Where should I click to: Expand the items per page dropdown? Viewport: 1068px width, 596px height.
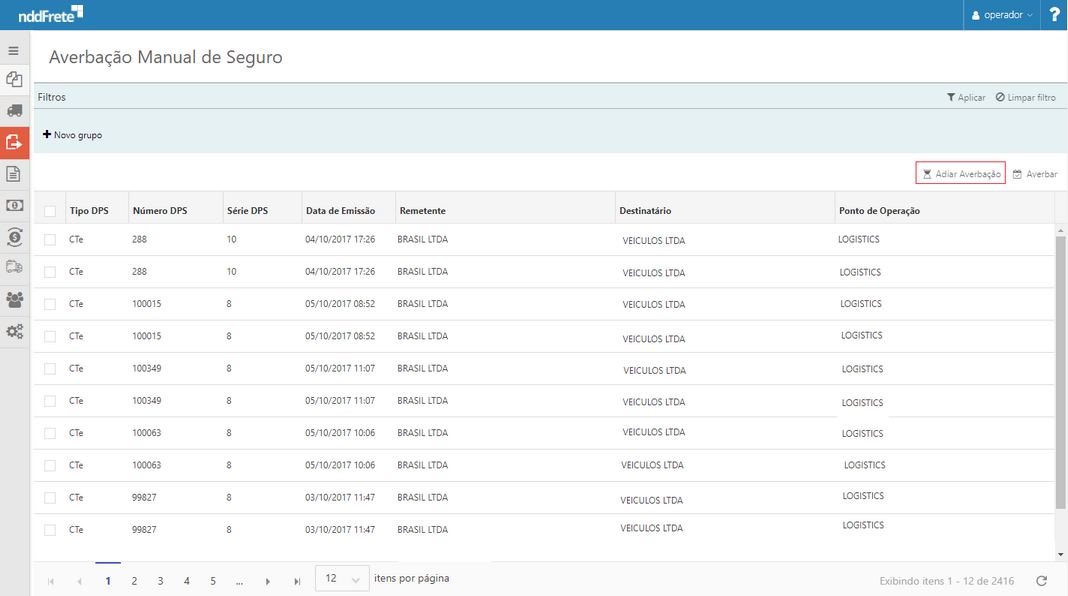pos(342,579)
